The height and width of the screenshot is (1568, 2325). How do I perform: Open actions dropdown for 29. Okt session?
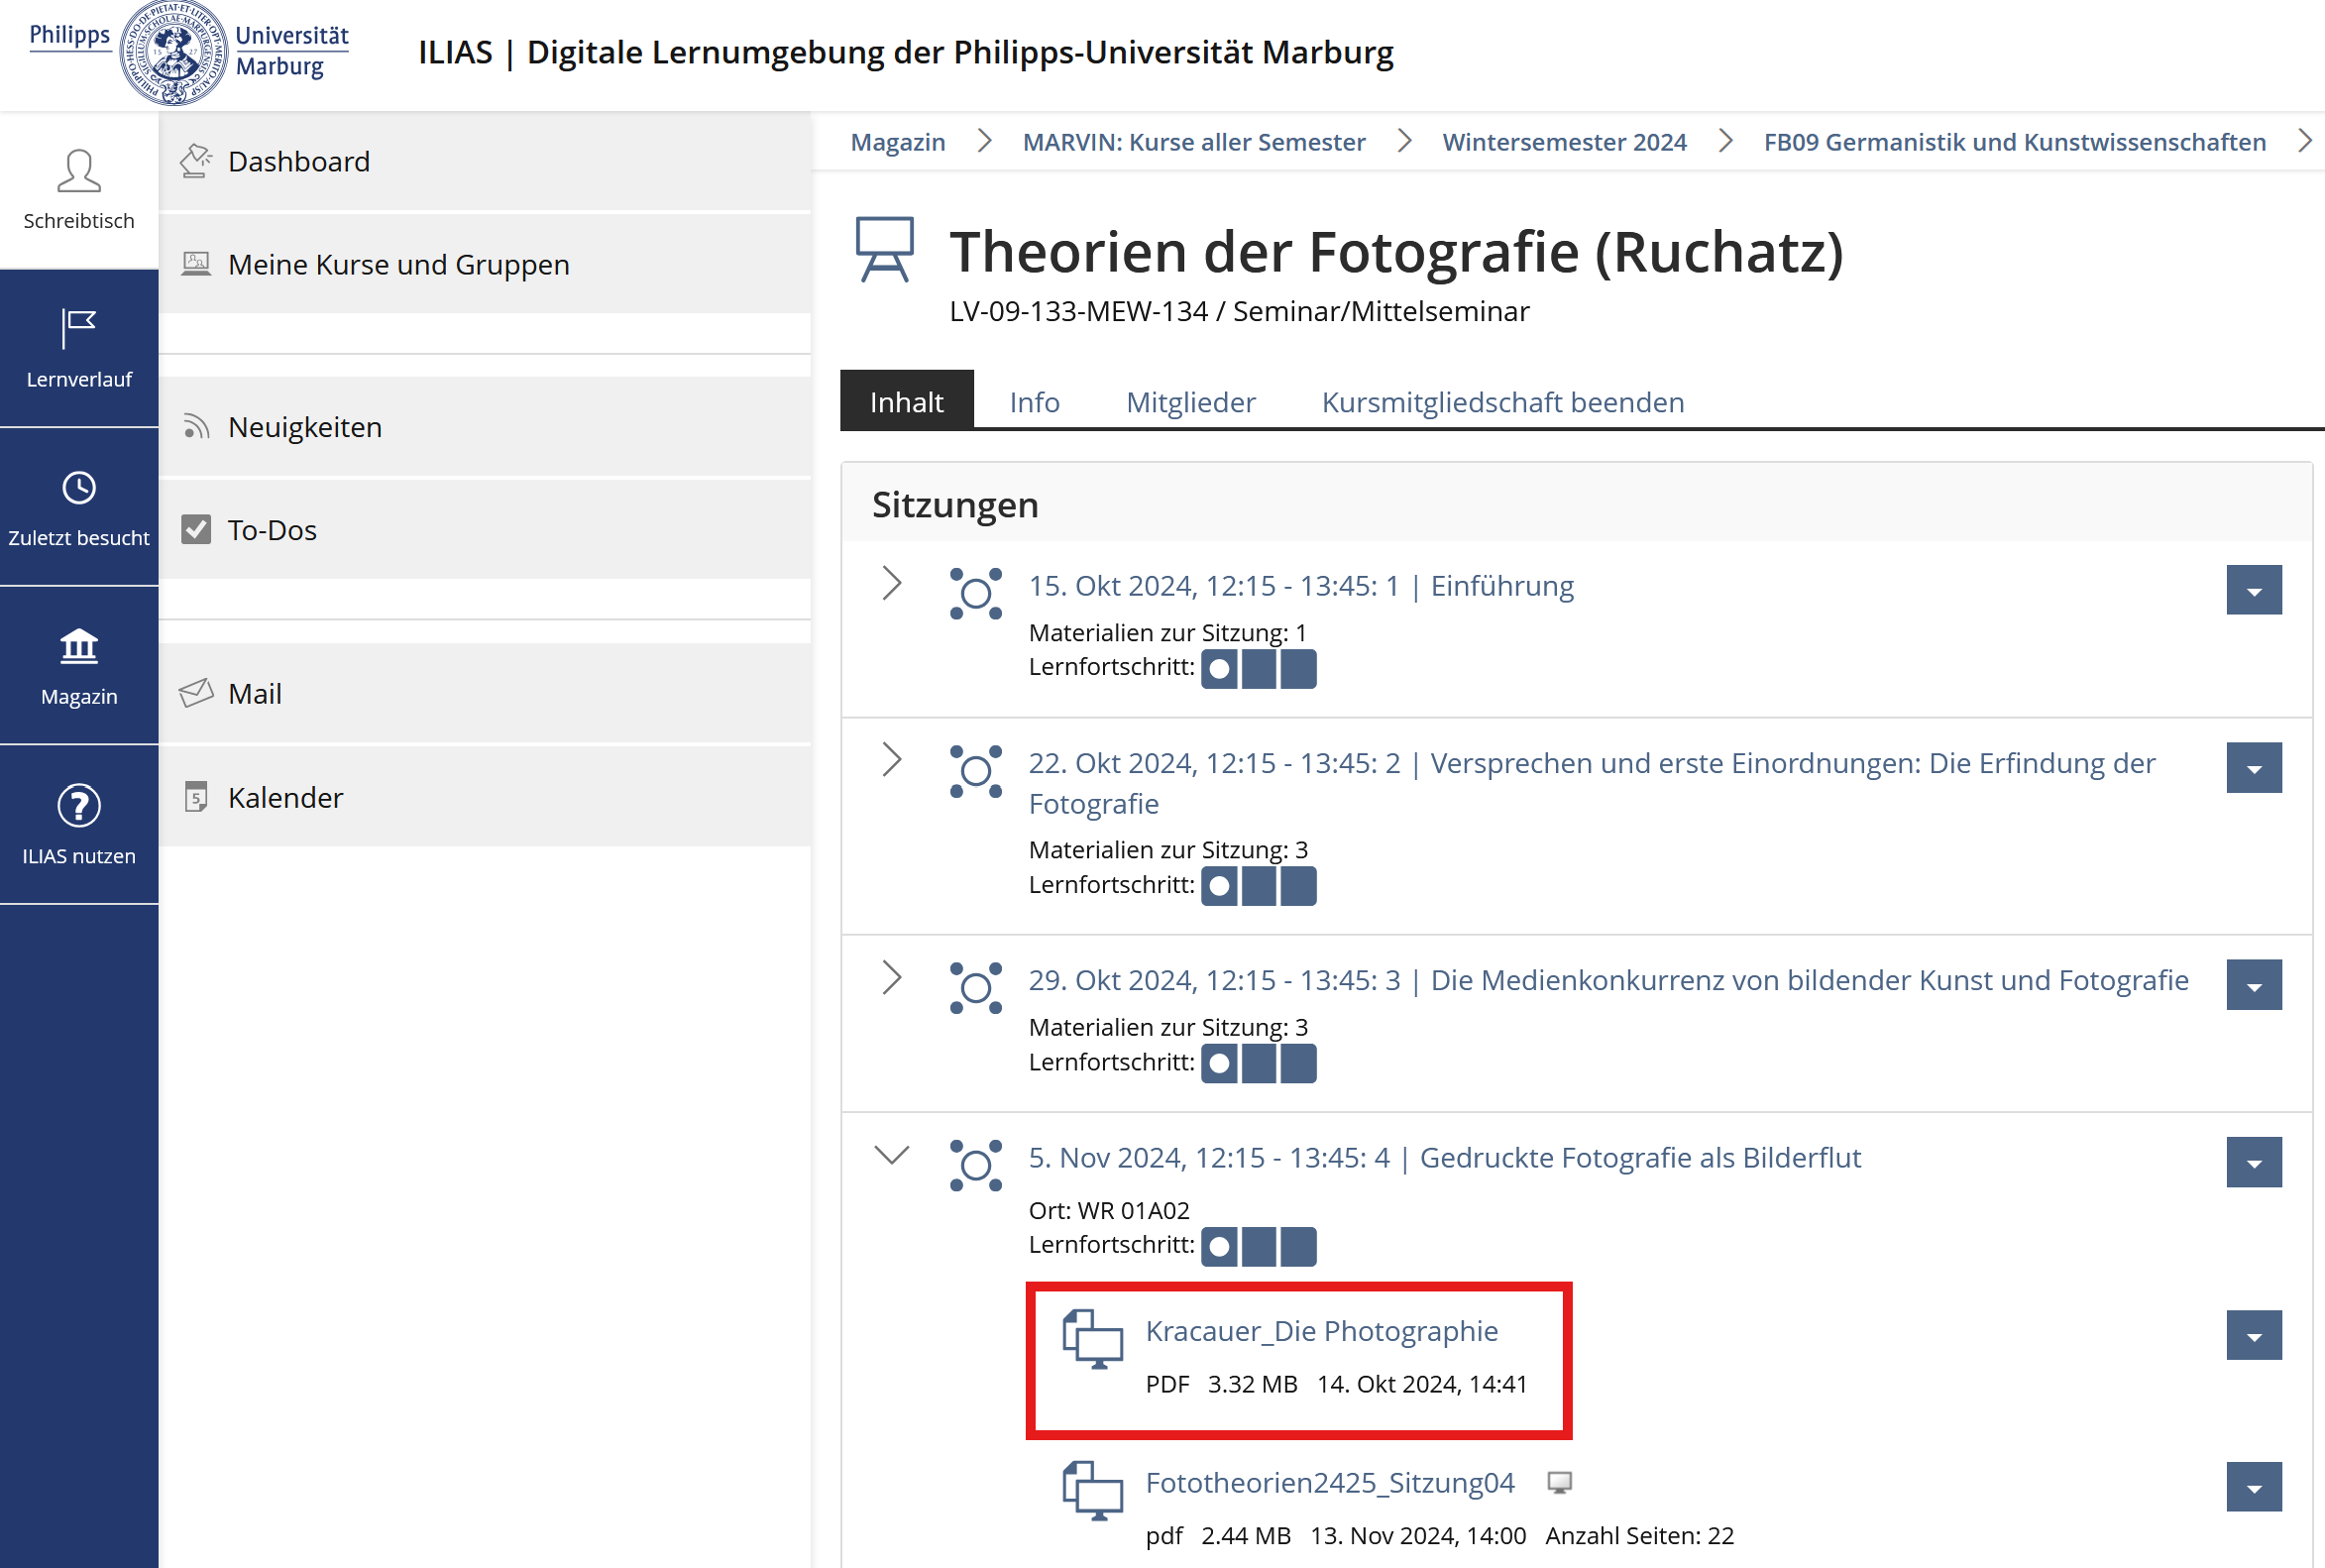pos(2253,986)
